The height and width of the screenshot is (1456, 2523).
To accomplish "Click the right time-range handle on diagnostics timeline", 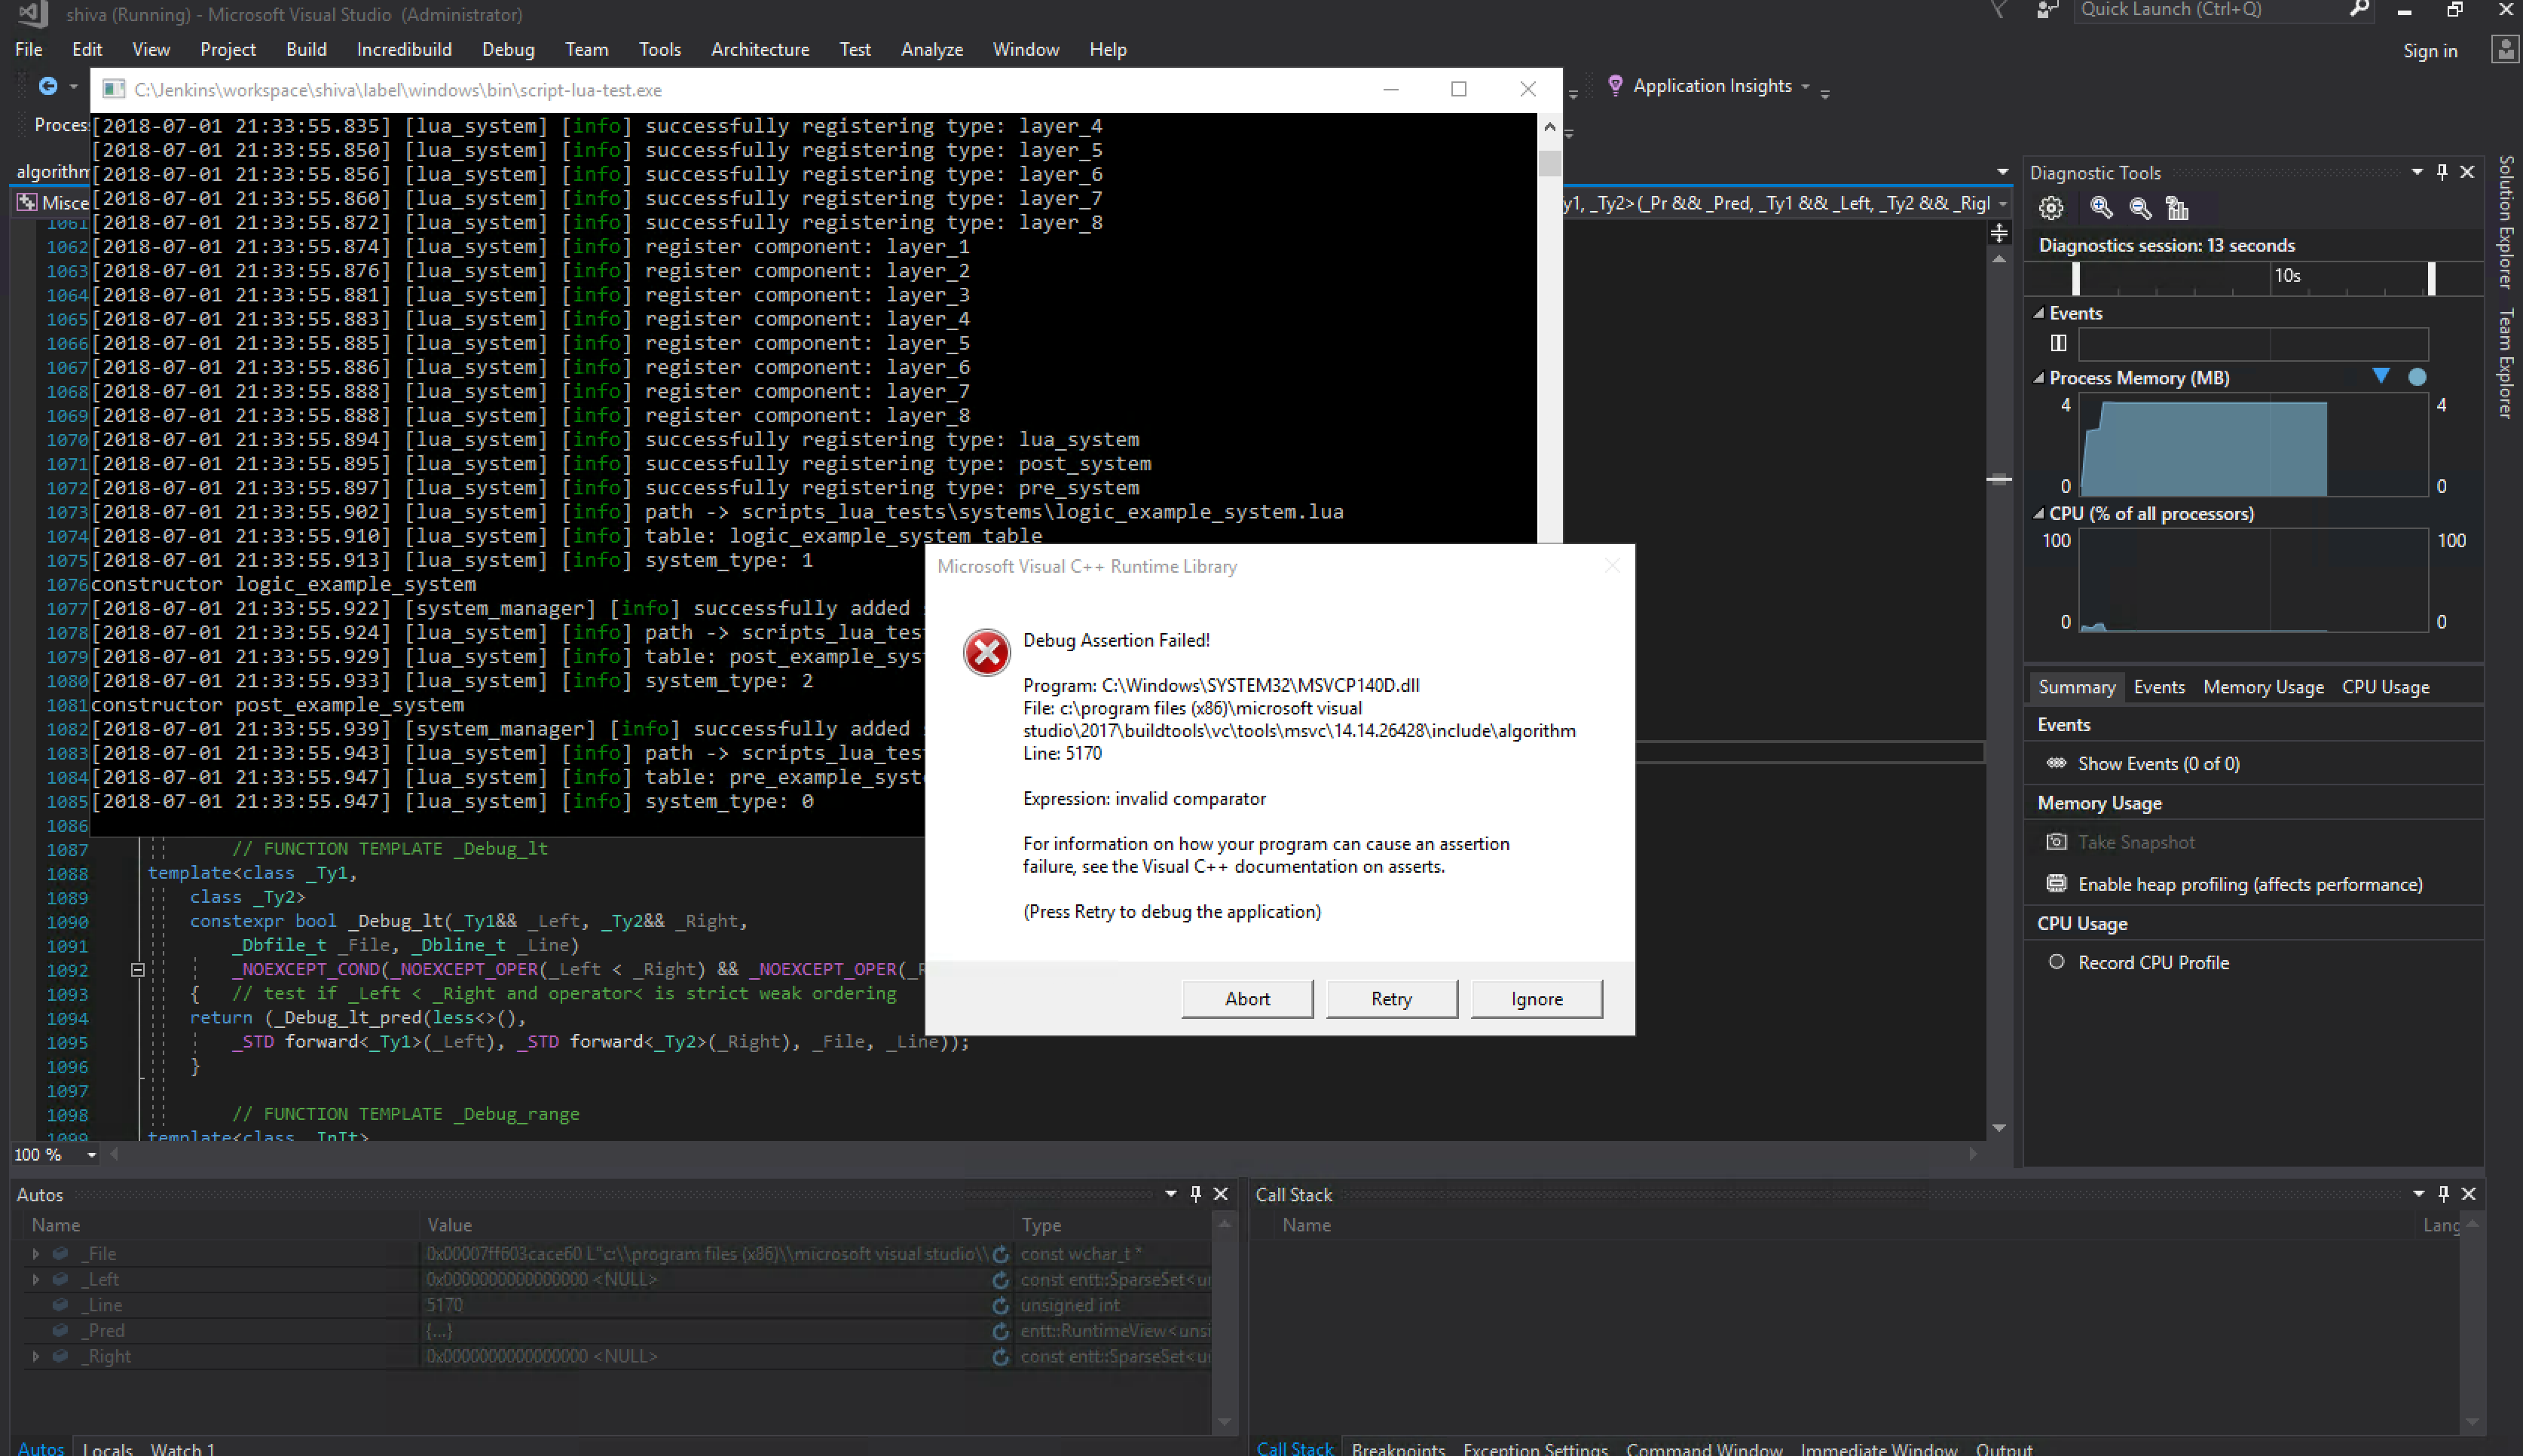I will [2432, 277].
